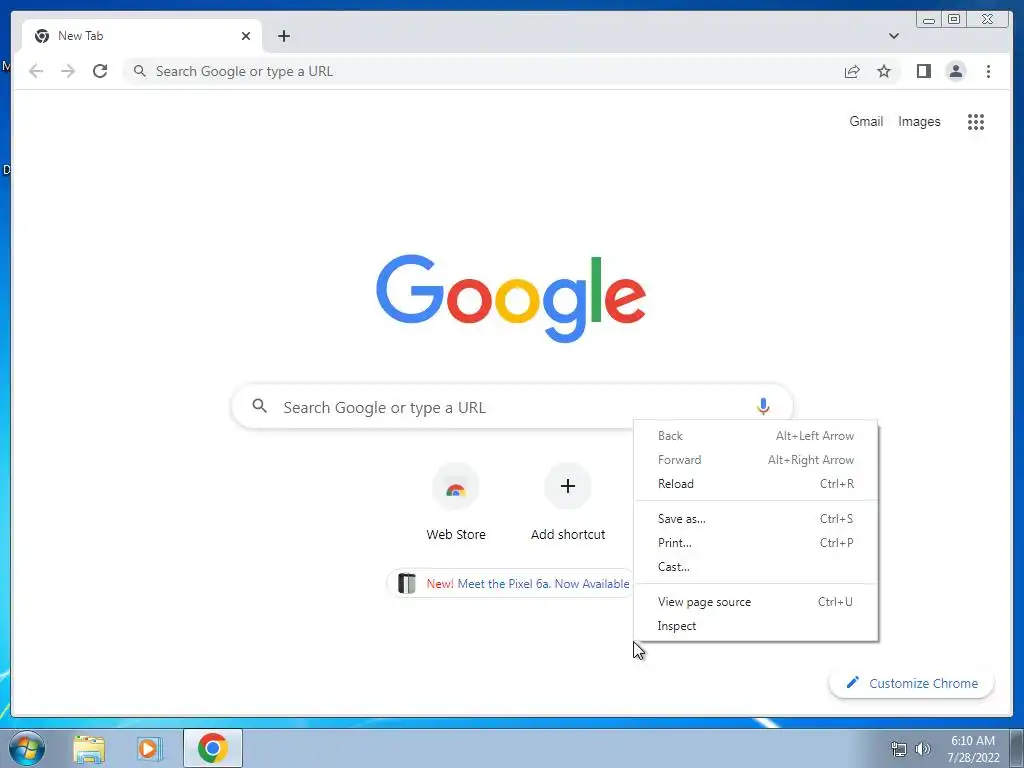Click the Chrome favicon on the New Tab tab
The width and height of the screenshot is (1024, 768).
click(x=42, y=36)
